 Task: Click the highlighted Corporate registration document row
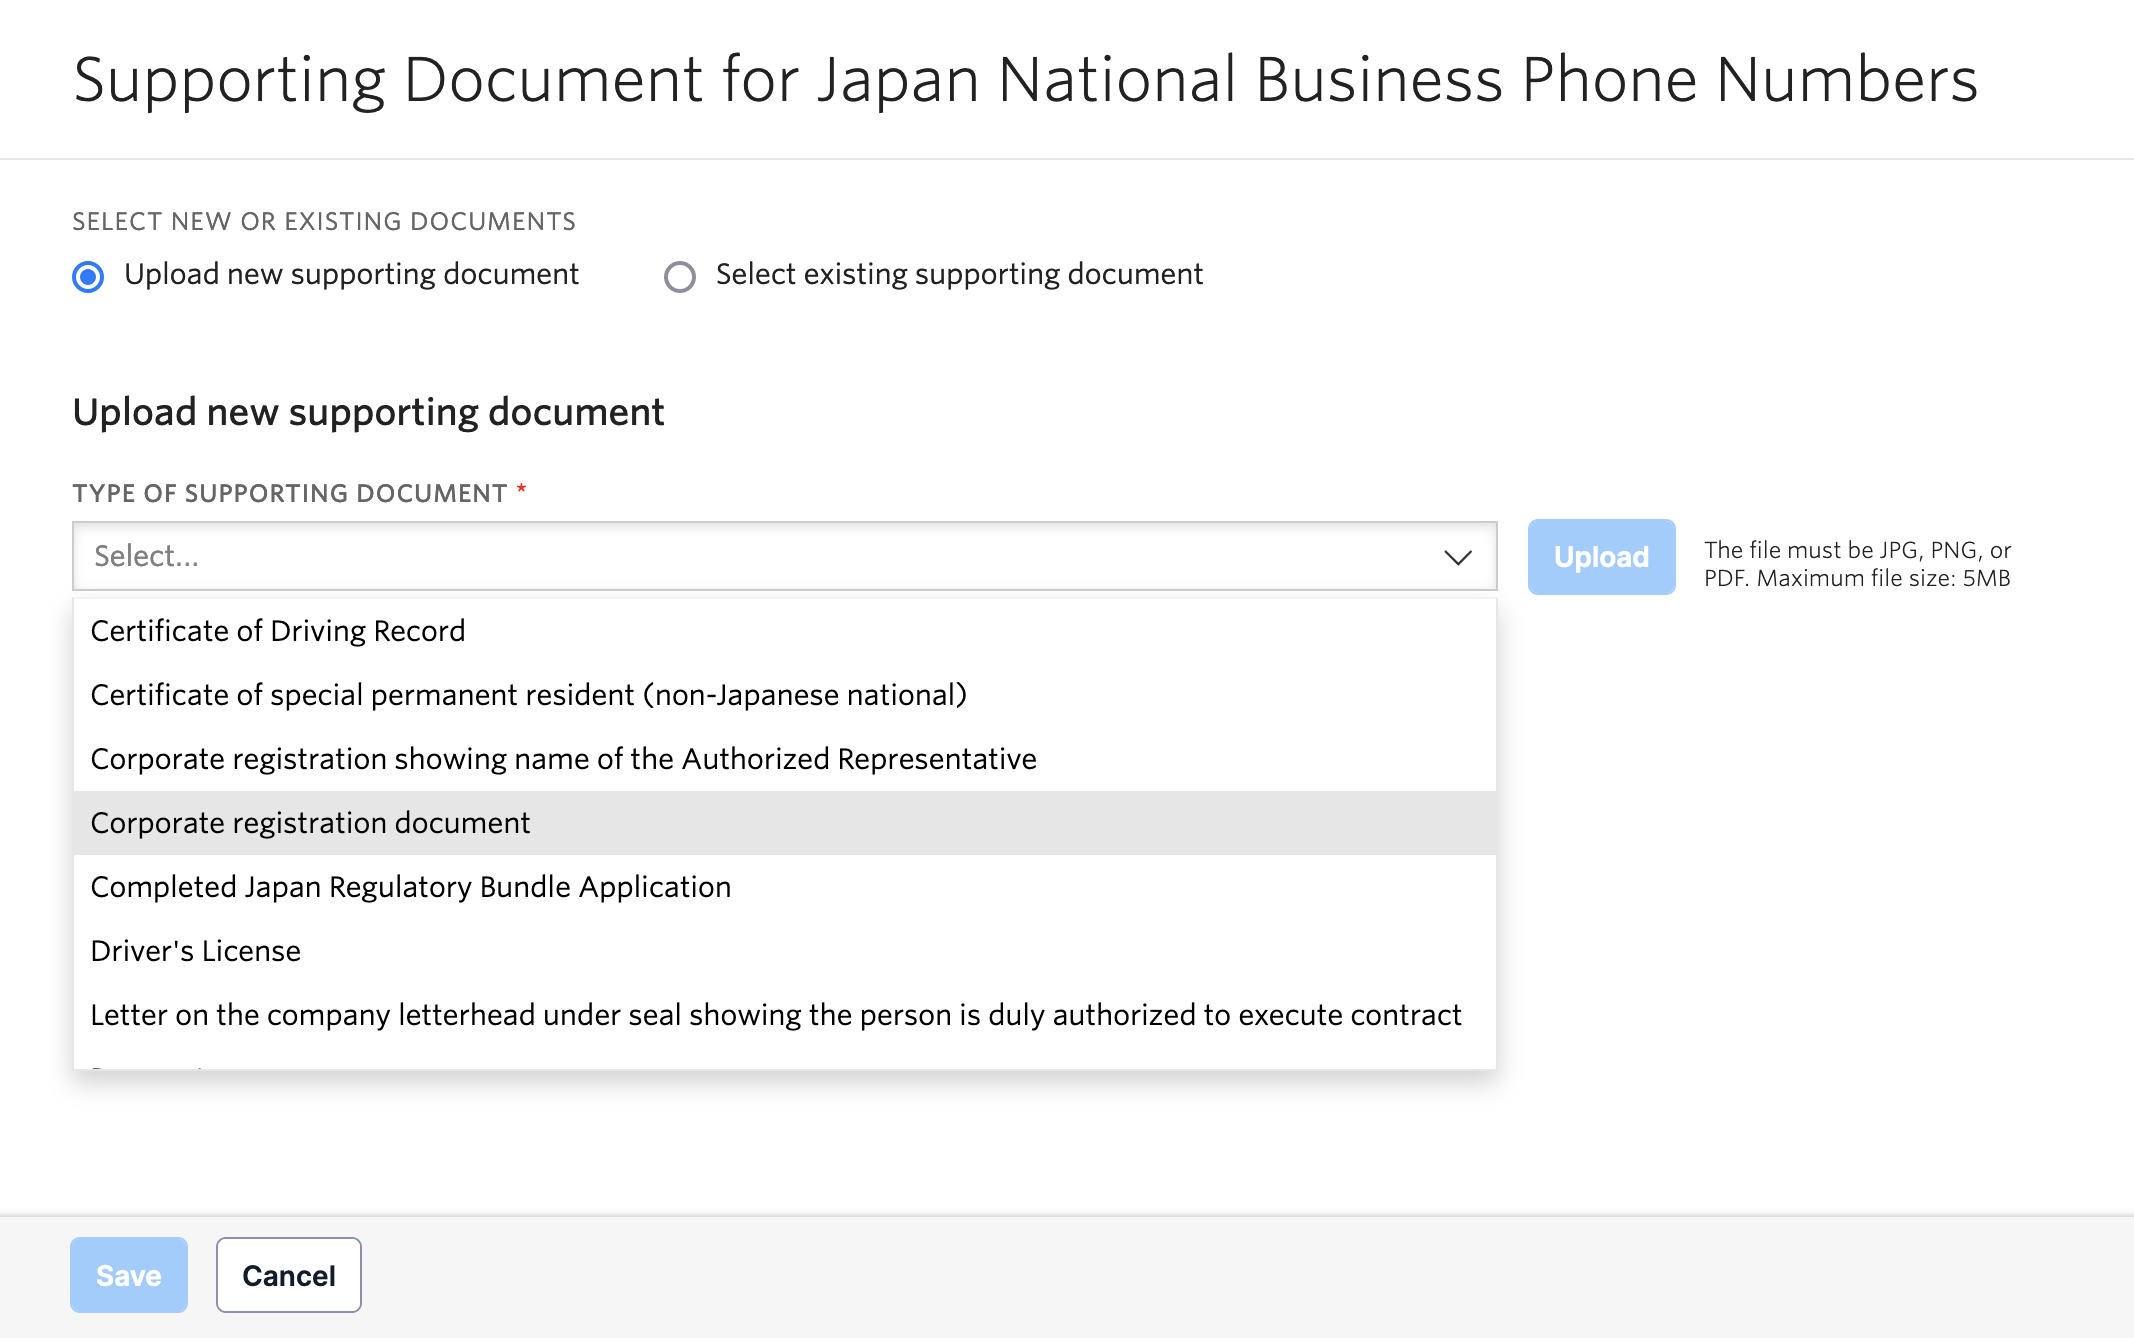(310, 822)
